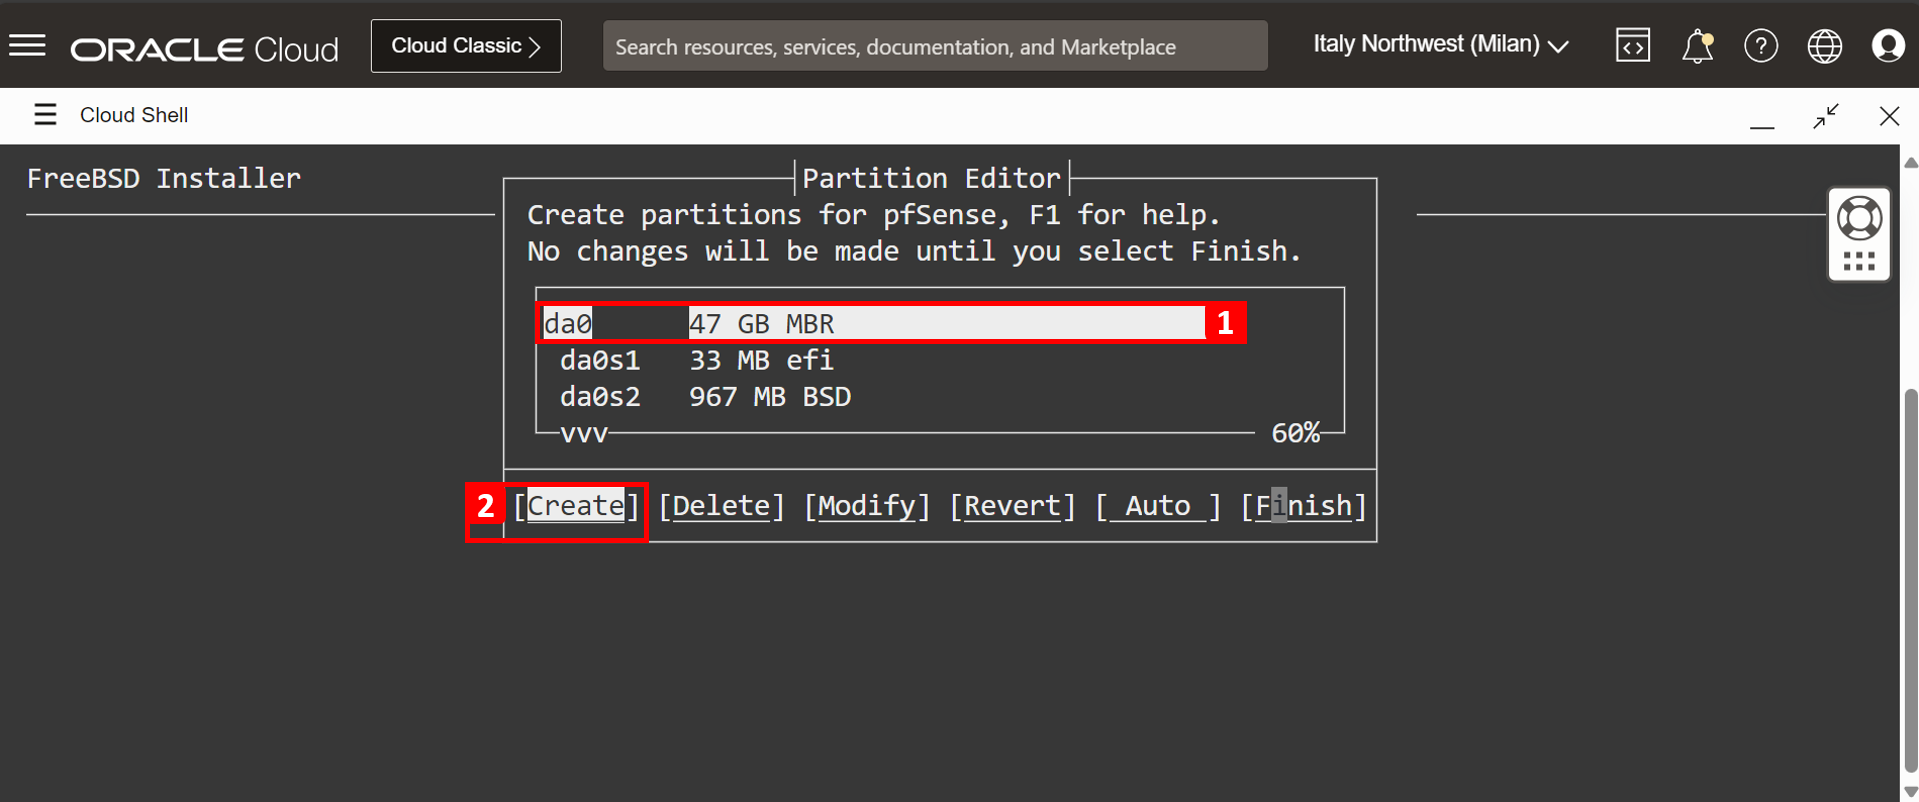Select the da0 47 GB MBR row
Screen dimensions: 1919x802
point(873,323)
